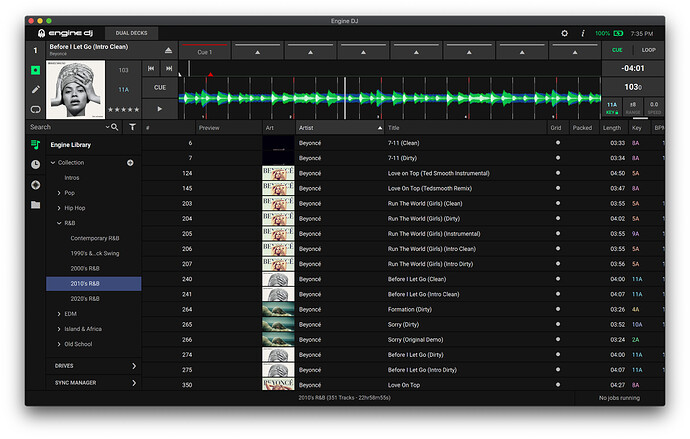690x439 pixels.
Task: Click the Engine DJ logo
Action: pyautogui.click(x=66, y=33)
